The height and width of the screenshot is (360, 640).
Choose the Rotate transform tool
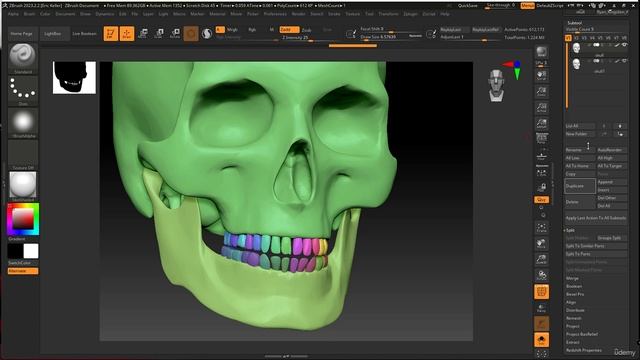[x=175, y=33]
